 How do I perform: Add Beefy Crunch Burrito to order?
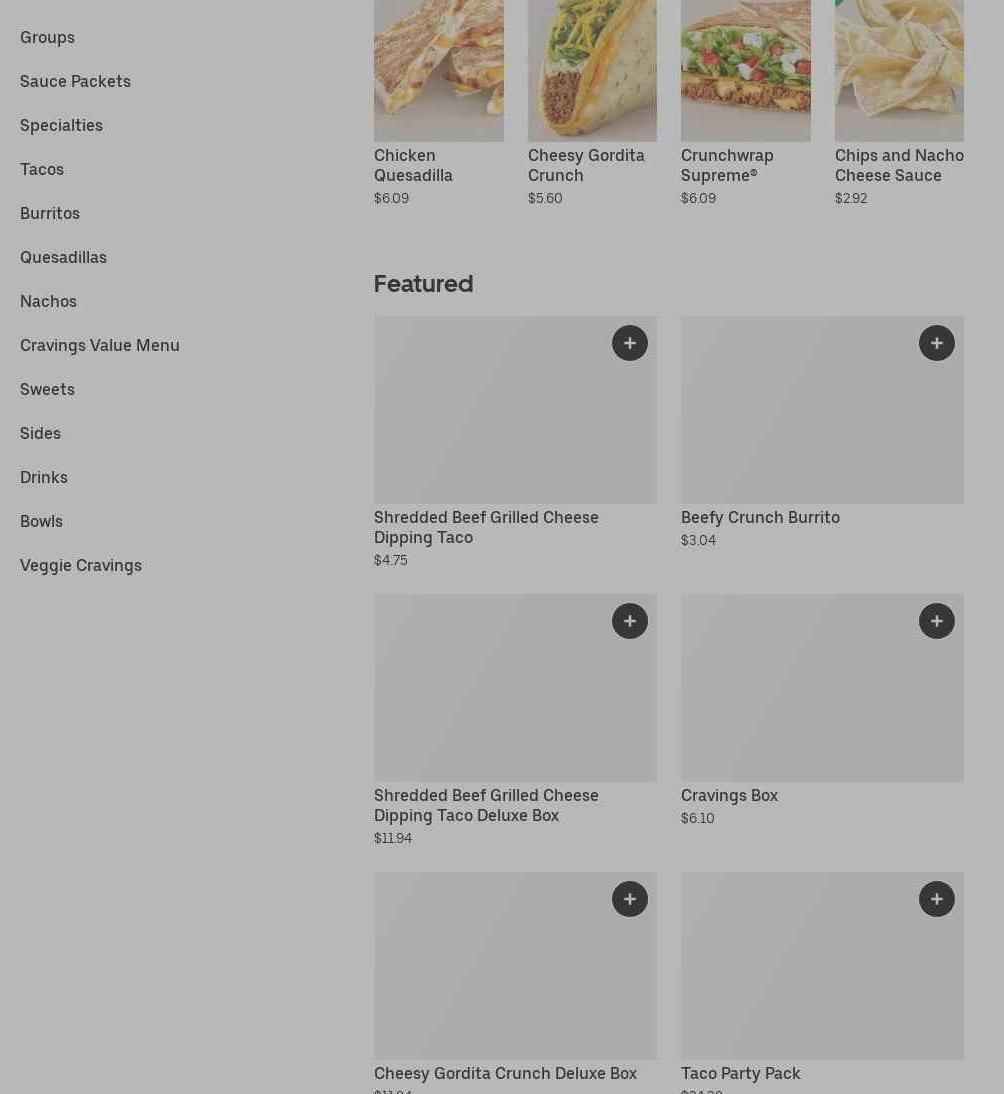point(936,343)
